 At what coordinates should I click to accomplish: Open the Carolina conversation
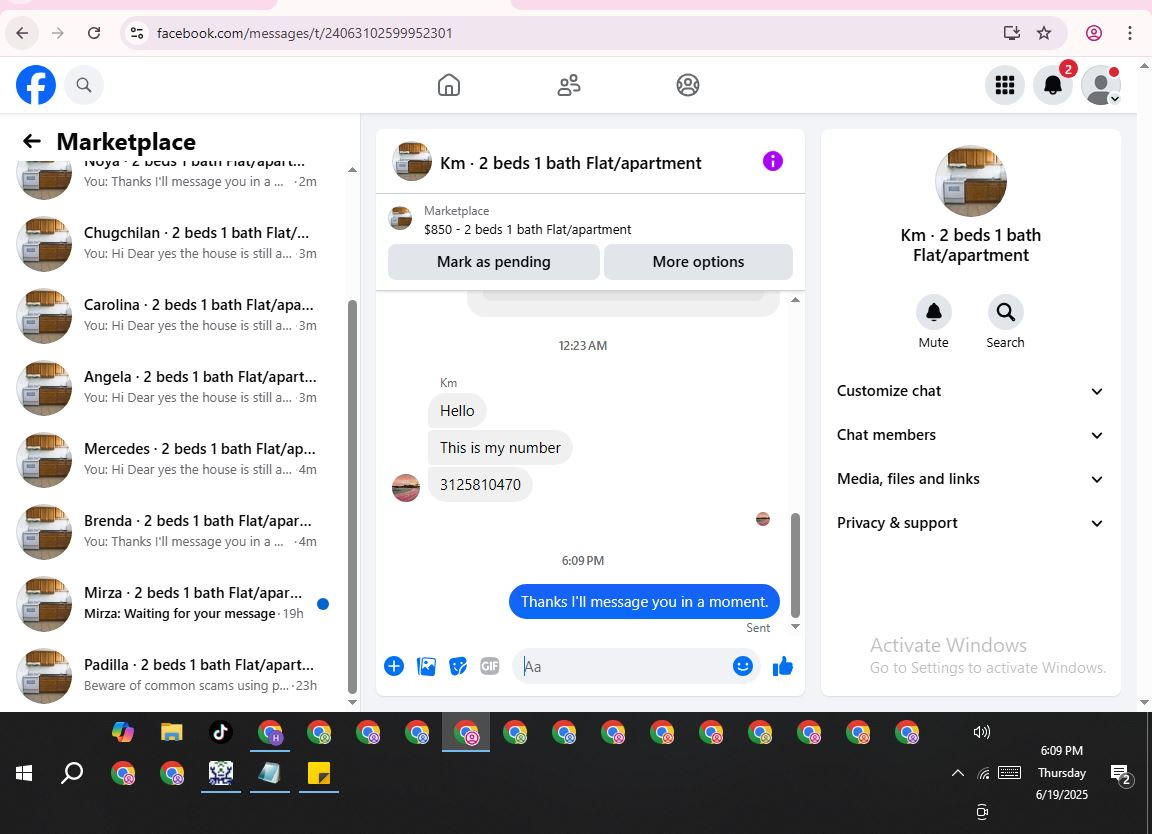click(x=175, y=315)
